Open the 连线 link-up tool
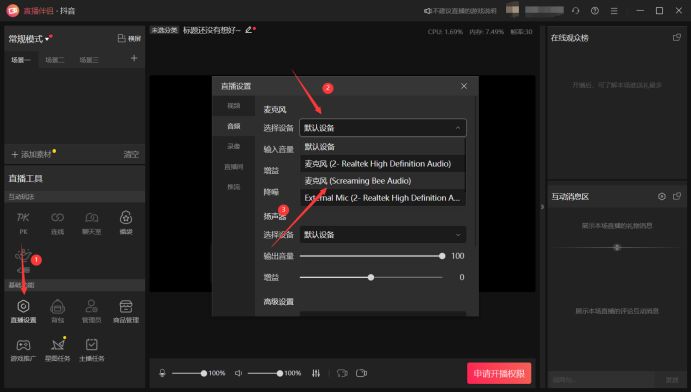The height and width of the screenshot is (392, 691). pos(57,222)
